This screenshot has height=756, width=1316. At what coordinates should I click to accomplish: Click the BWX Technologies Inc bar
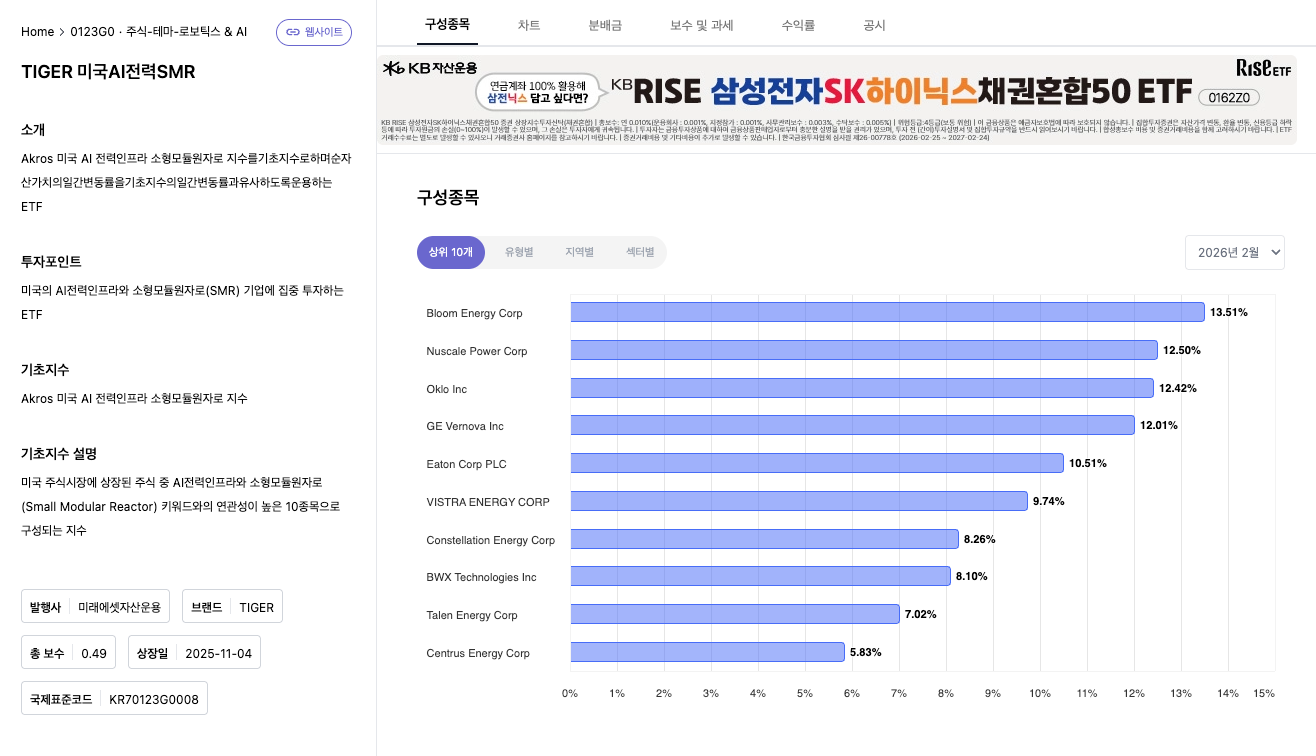click(x=760, y=576)
